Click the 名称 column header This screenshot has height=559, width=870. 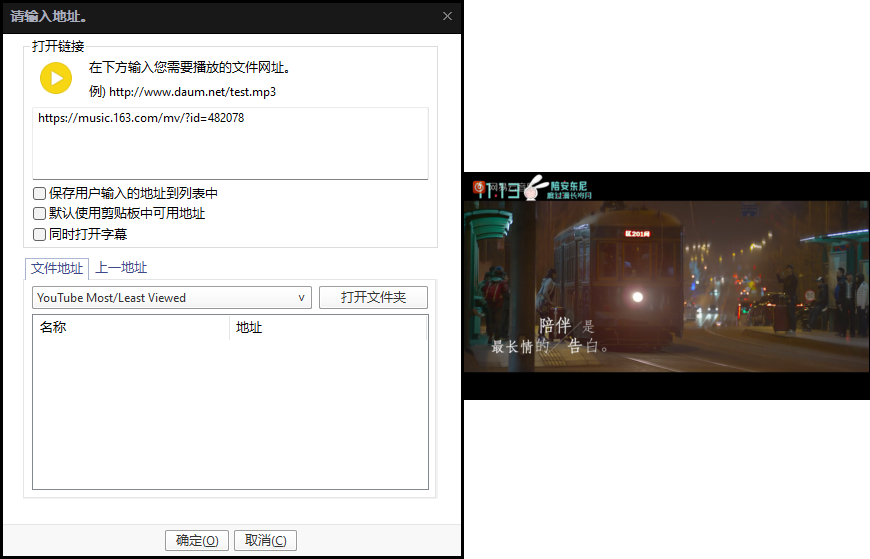[131, 327]
